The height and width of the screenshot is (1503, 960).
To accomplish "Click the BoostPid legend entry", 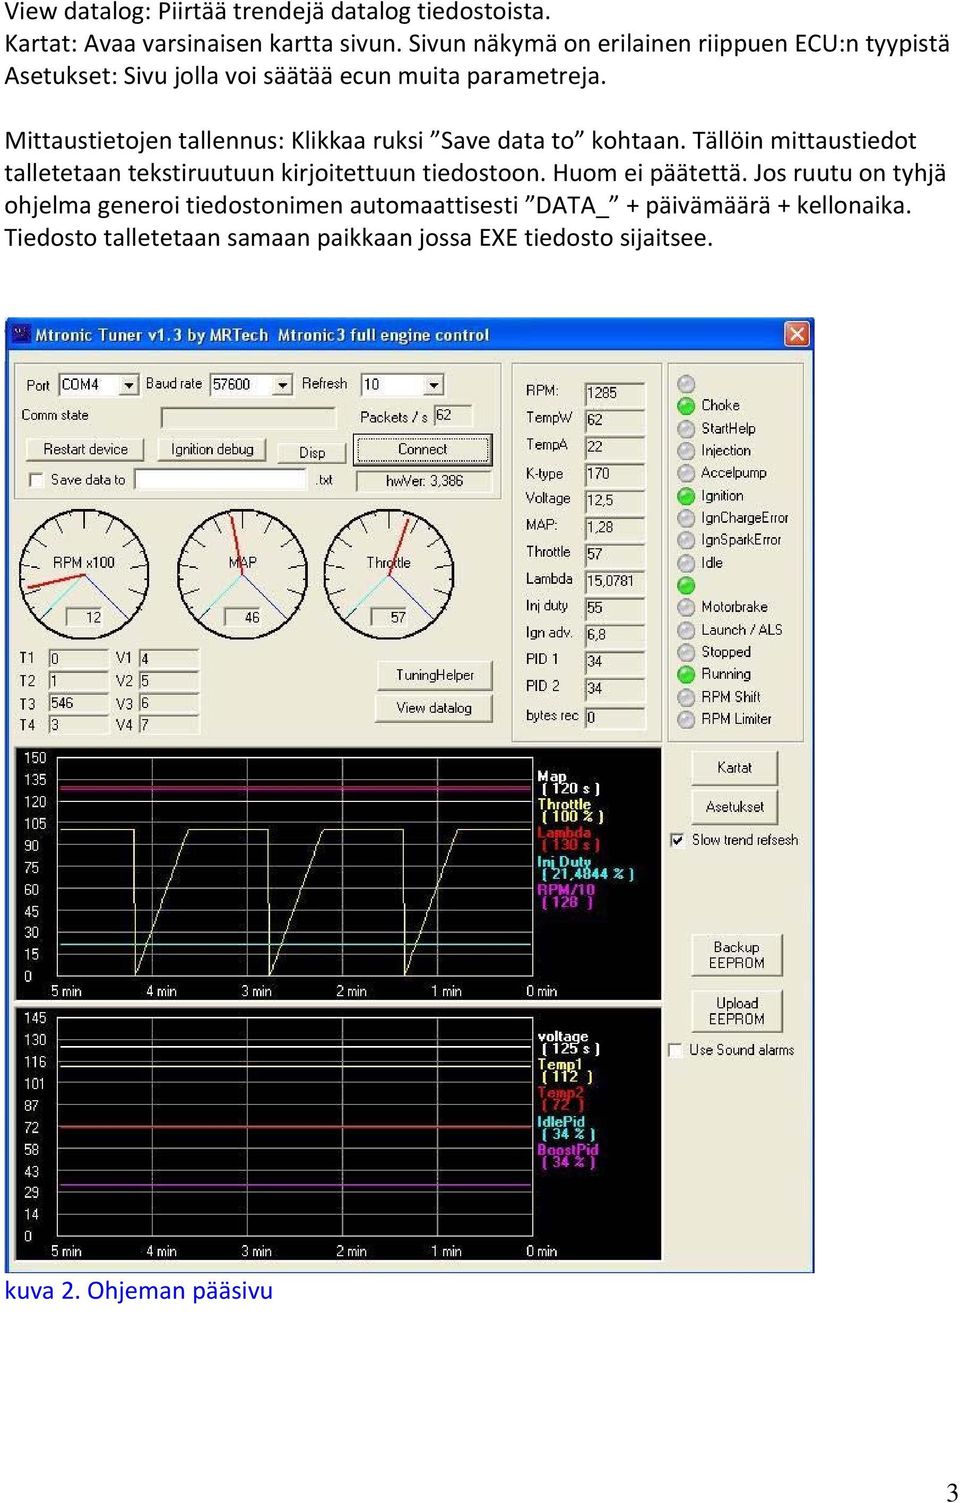I will (567, 1156).
